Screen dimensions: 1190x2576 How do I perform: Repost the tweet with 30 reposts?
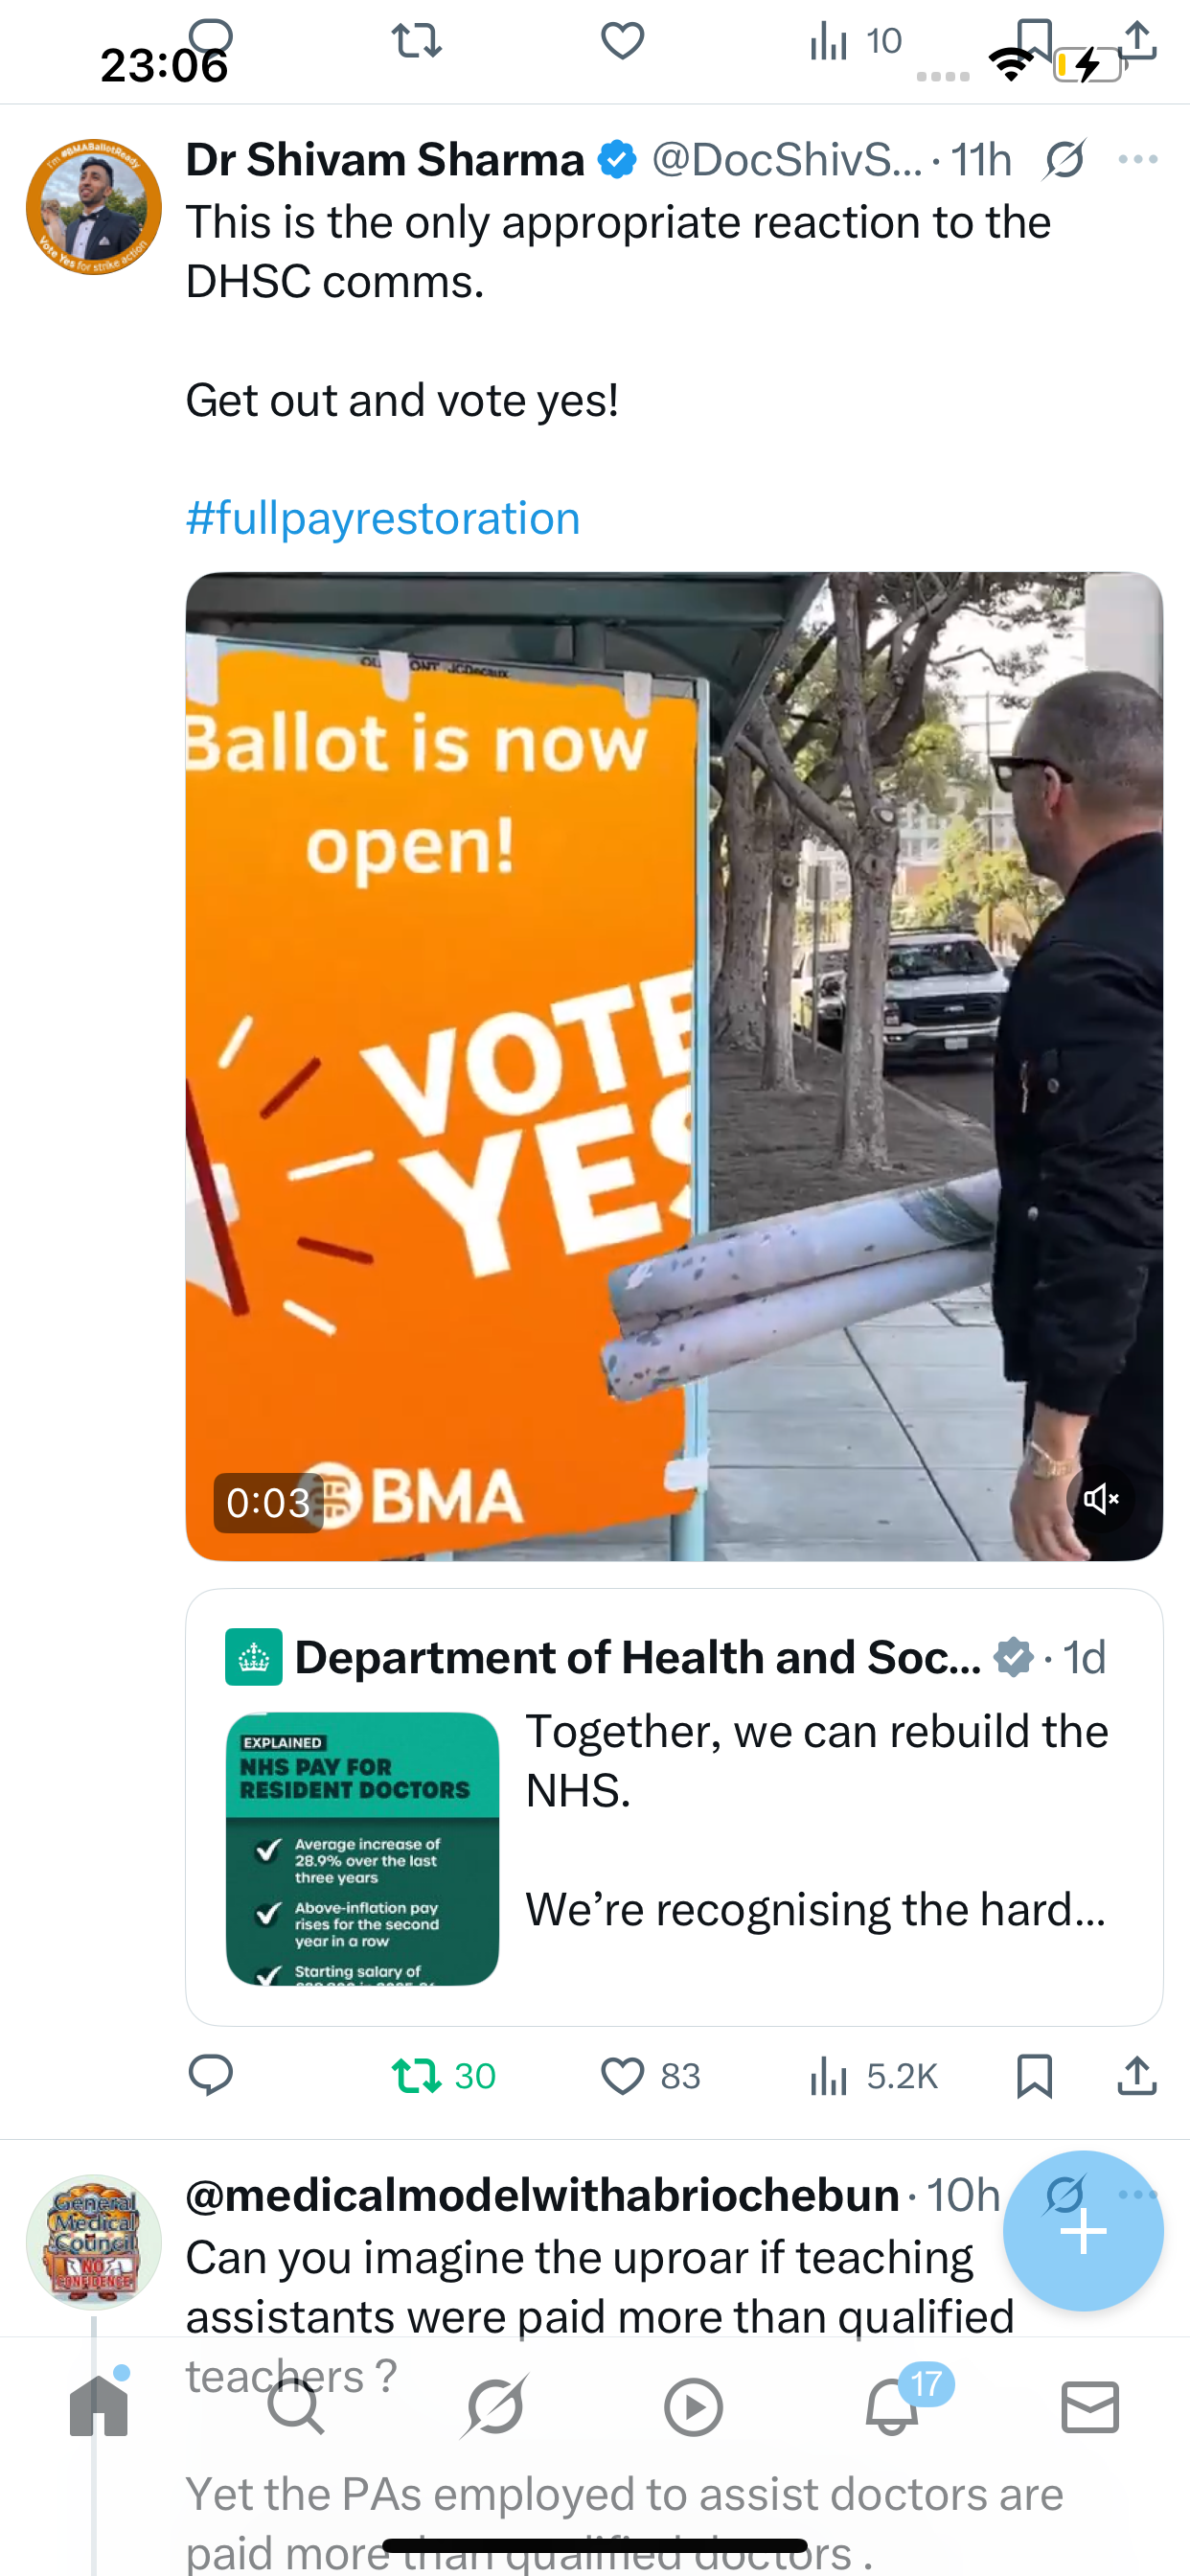pyautogui.click(x=443, y=2075)
